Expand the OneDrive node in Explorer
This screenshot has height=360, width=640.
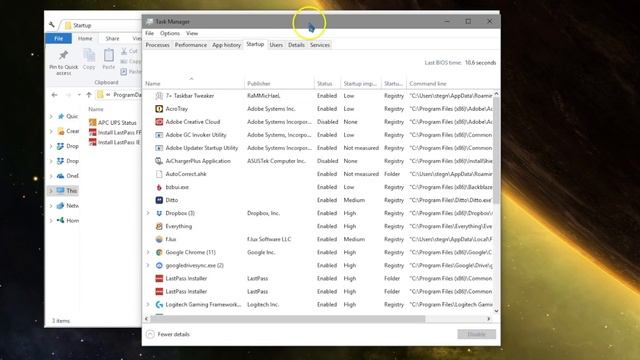(51, 176)
